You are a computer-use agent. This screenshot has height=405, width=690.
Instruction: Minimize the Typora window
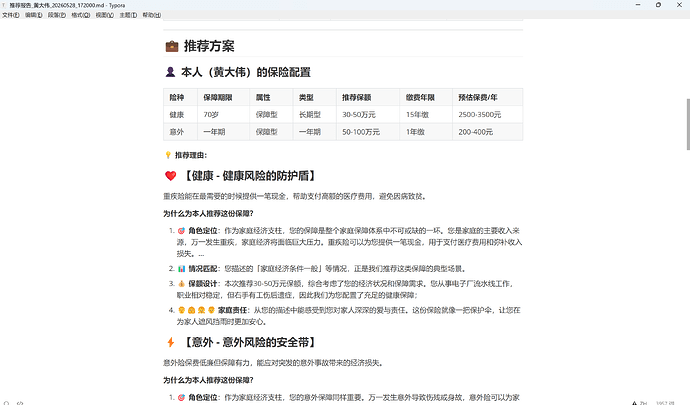point(638,5)
